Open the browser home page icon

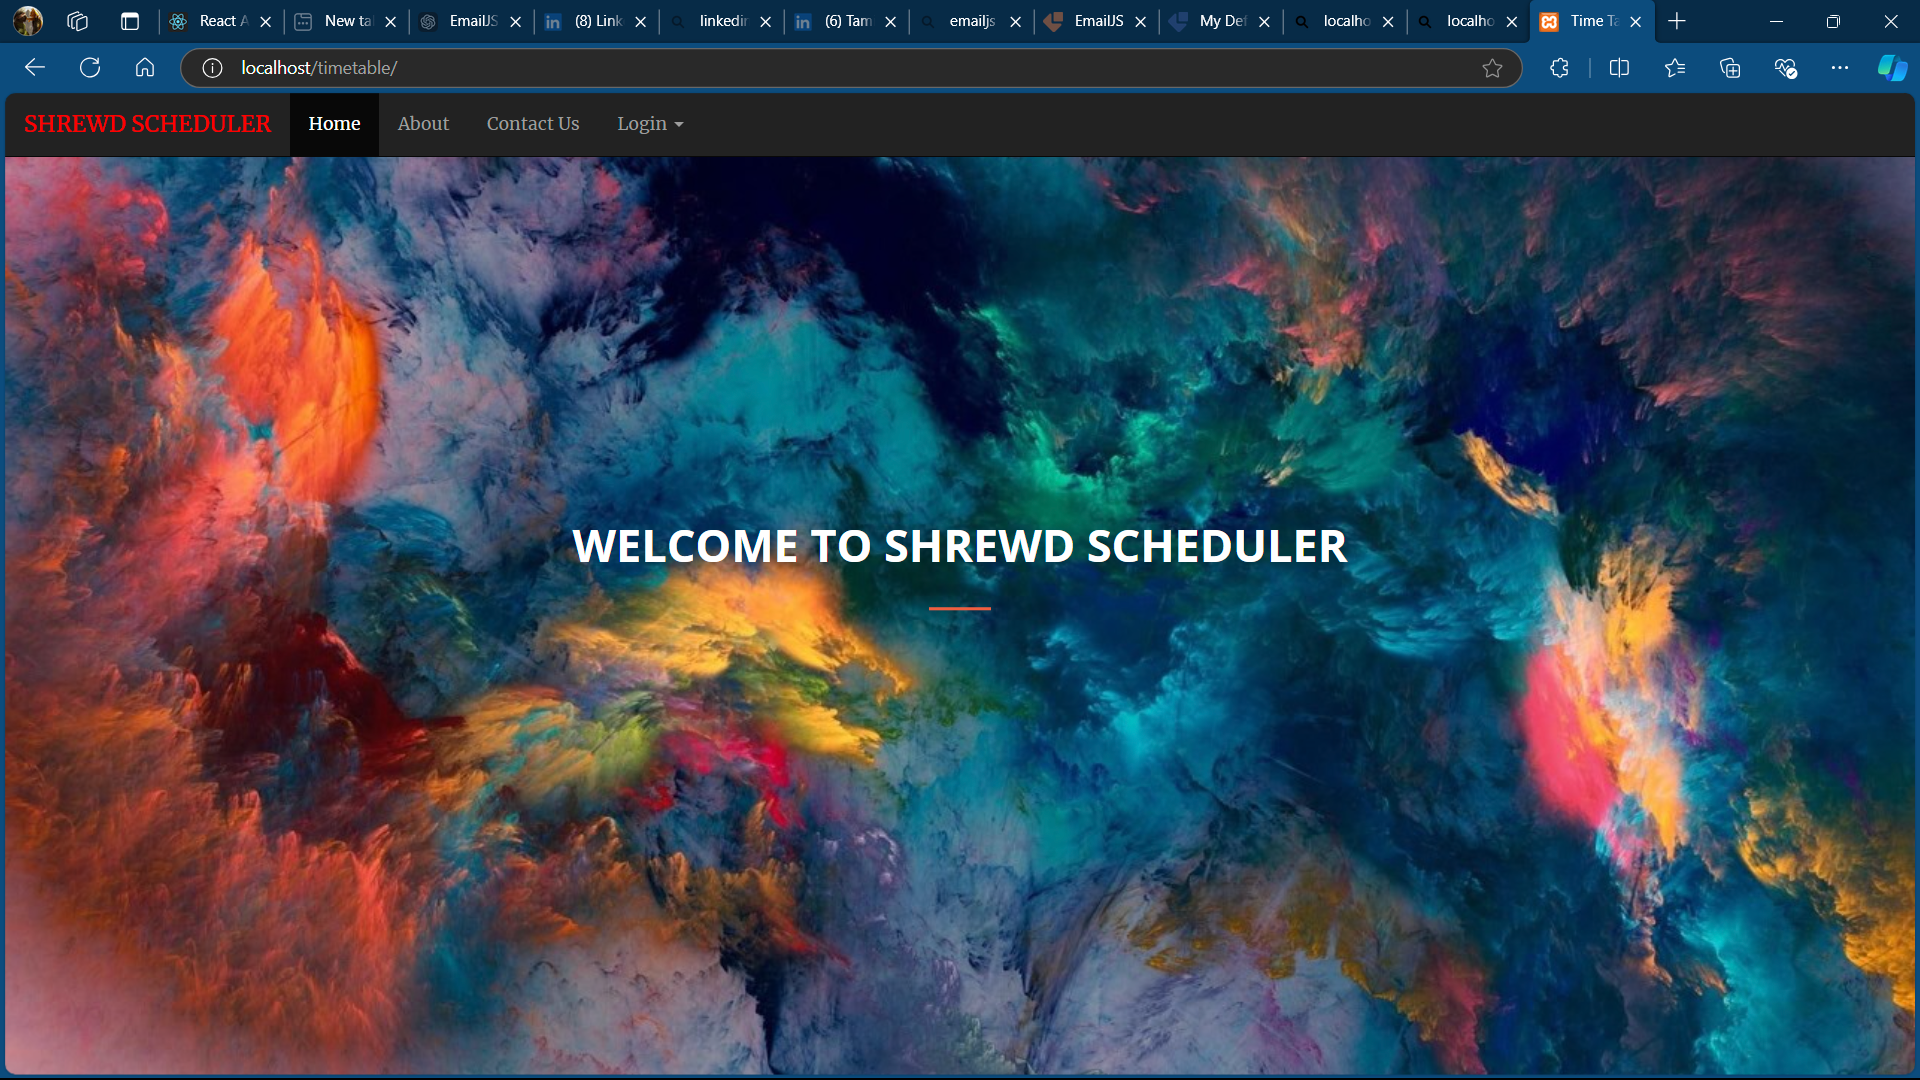[145, 67]
